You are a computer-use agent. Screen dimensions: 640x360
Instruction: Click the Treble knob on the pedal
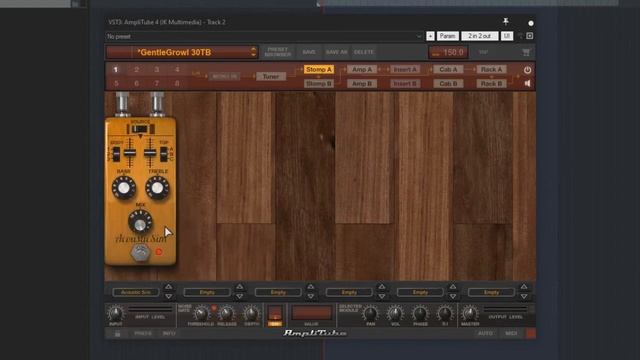157,188
